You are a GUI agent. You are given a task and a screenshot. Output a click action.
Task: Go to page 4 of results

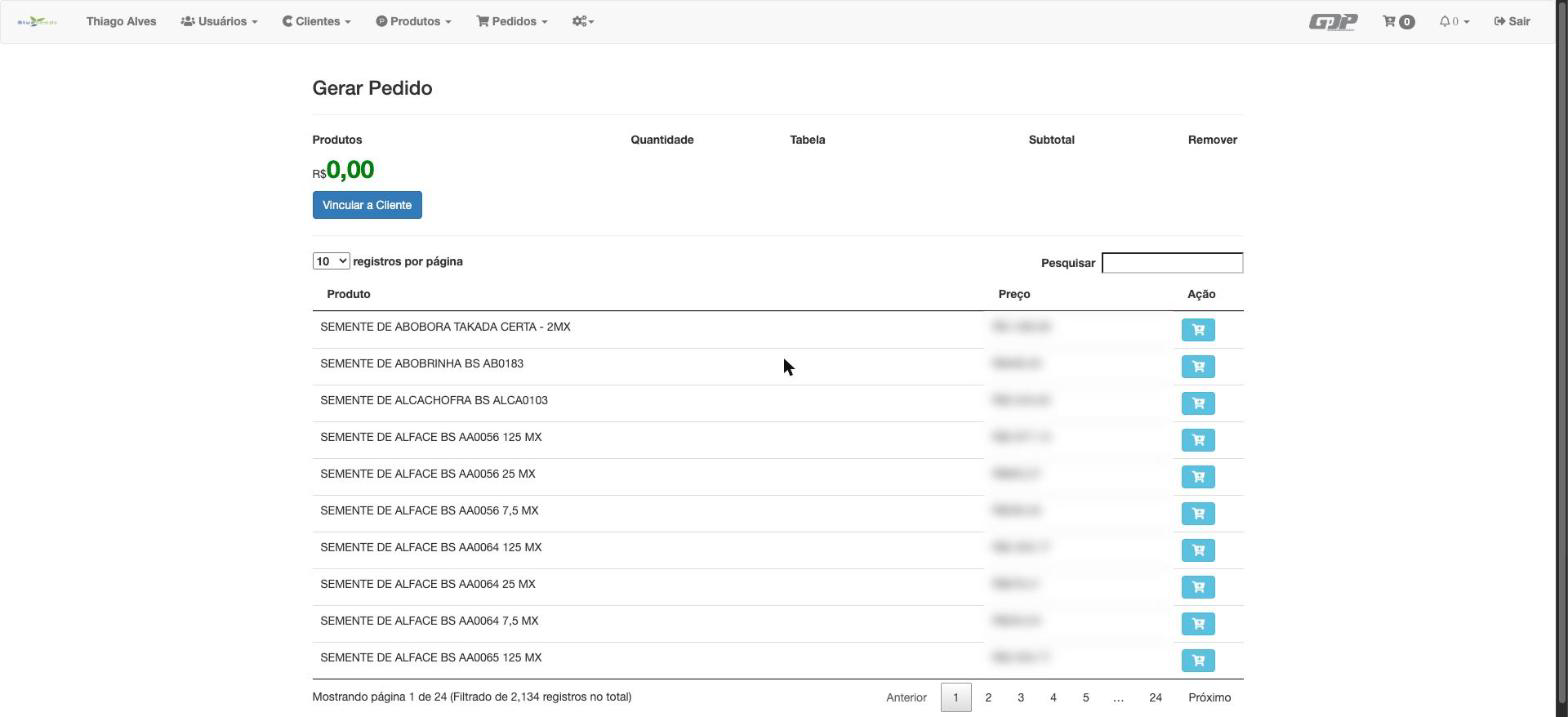[1053, 698]
